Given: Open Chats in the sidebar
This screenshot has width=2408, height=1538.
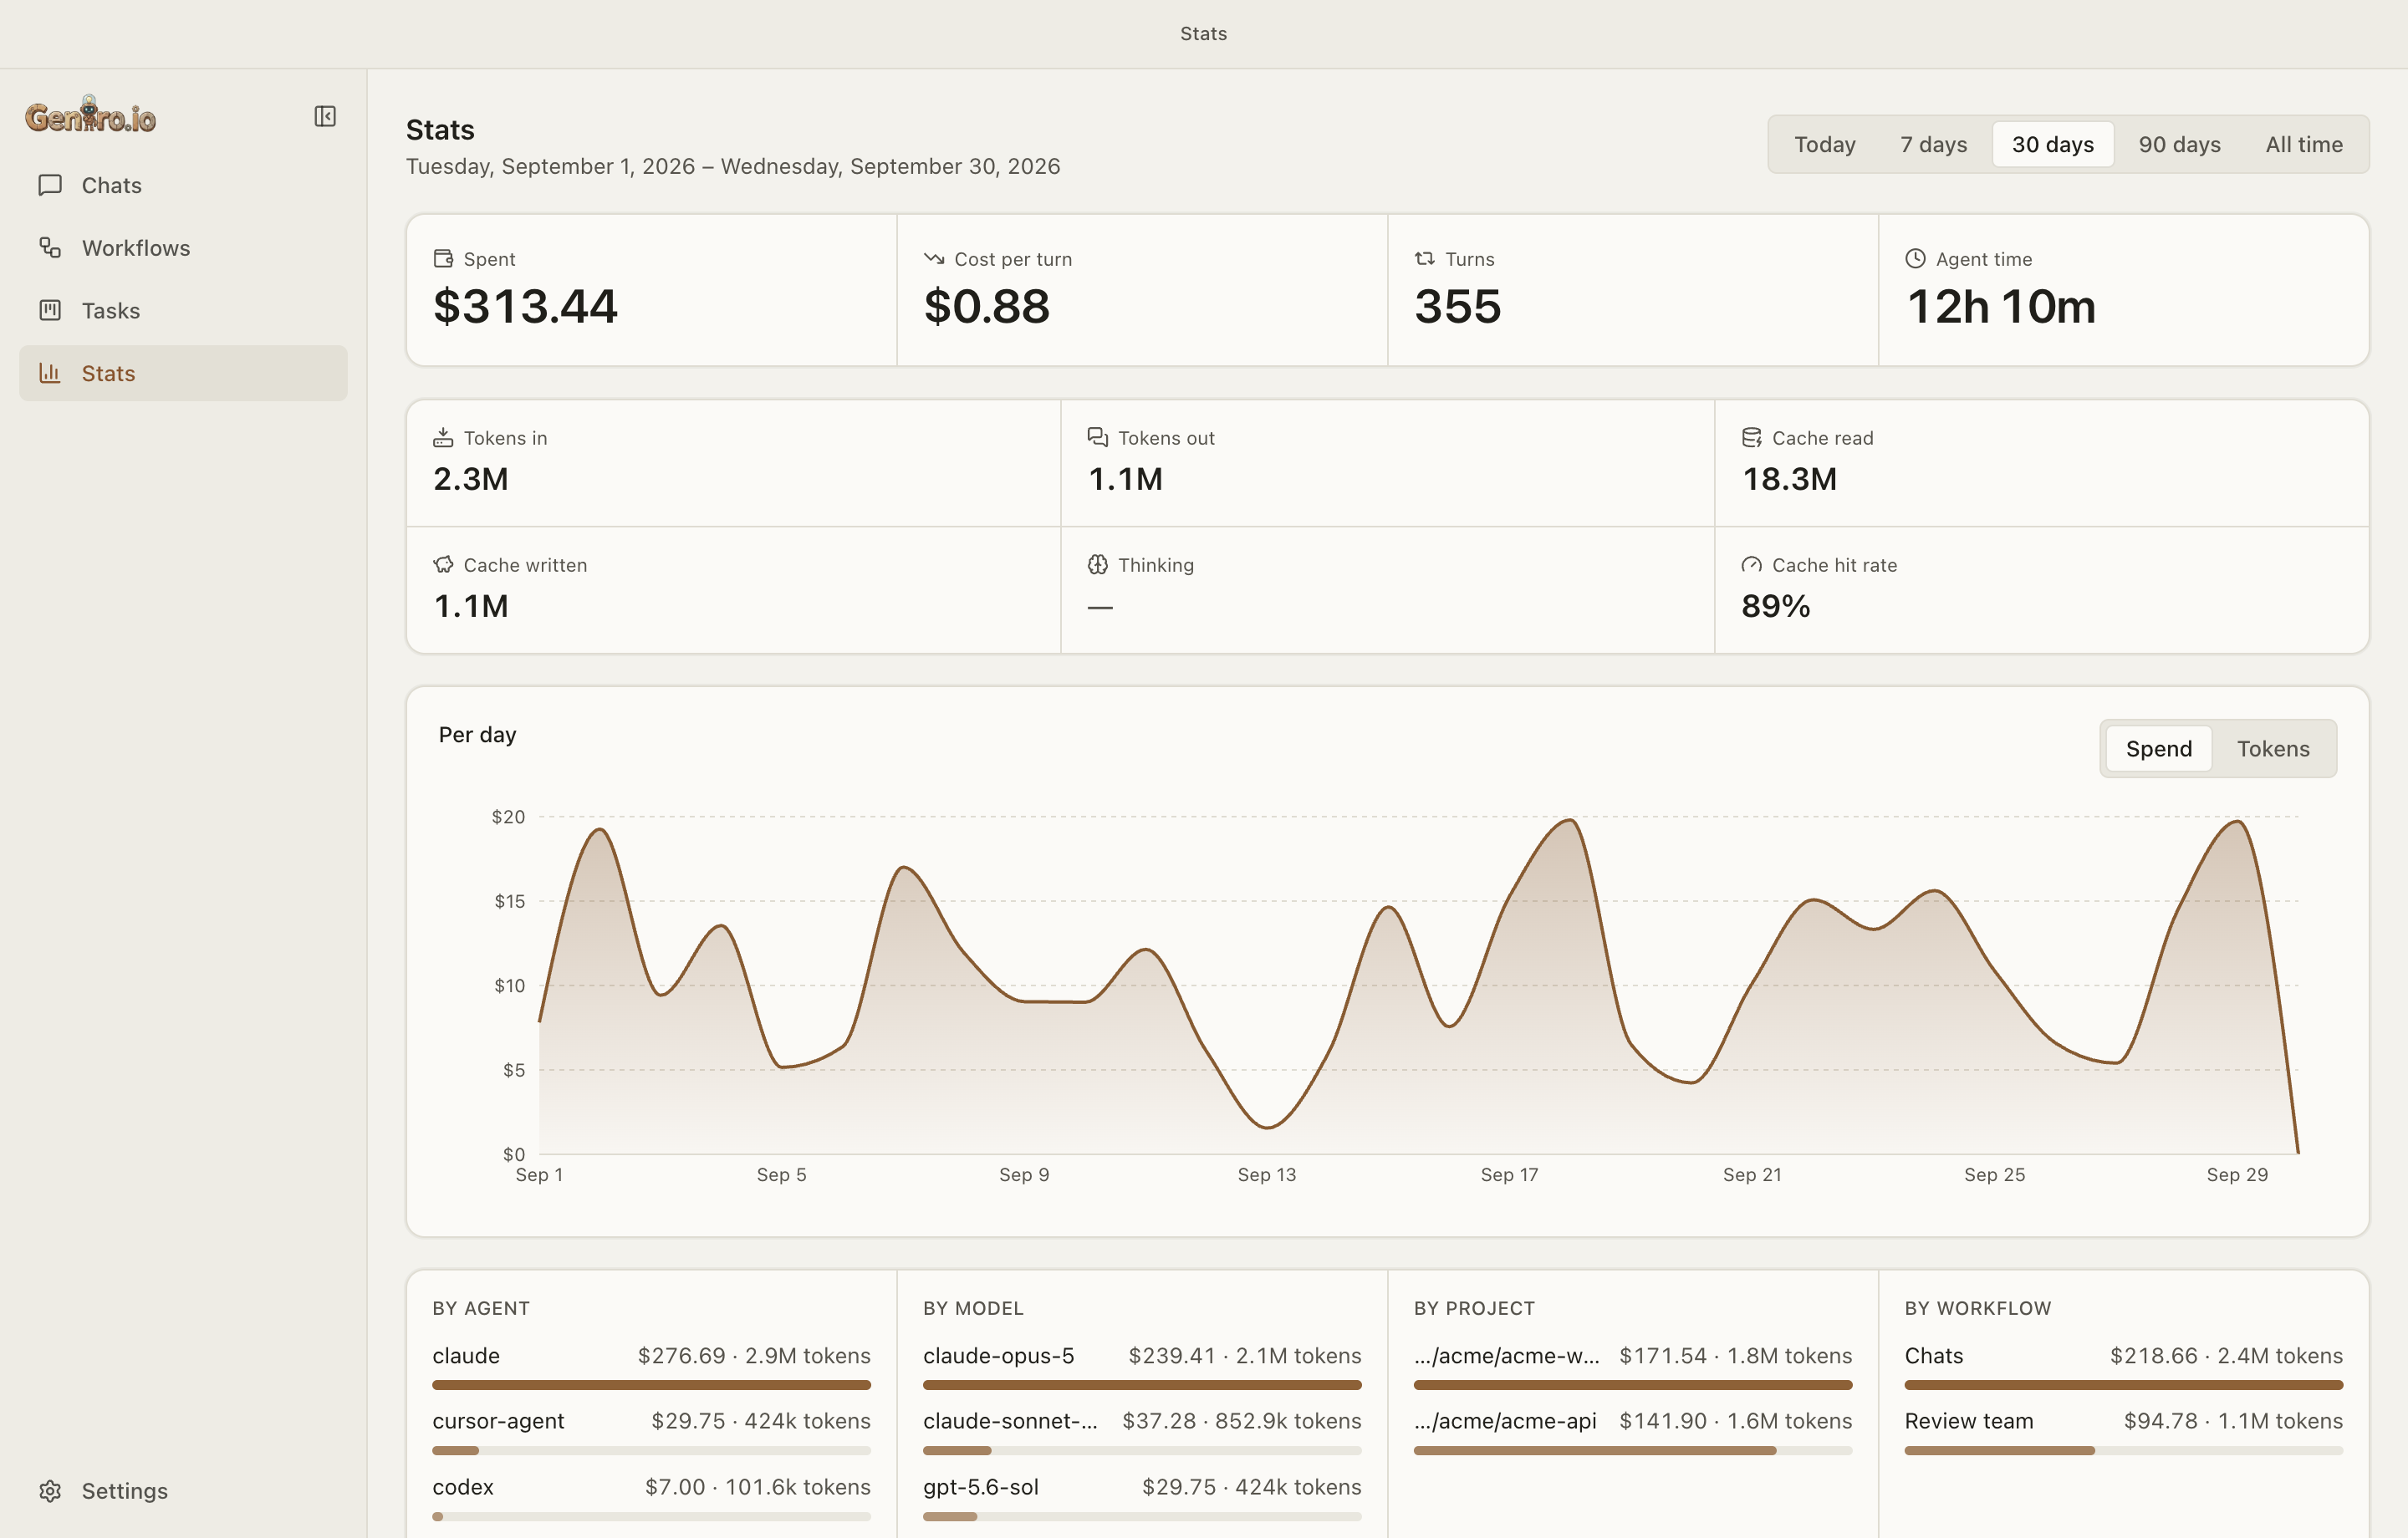Looking at the screenshot, I should 183,185.
